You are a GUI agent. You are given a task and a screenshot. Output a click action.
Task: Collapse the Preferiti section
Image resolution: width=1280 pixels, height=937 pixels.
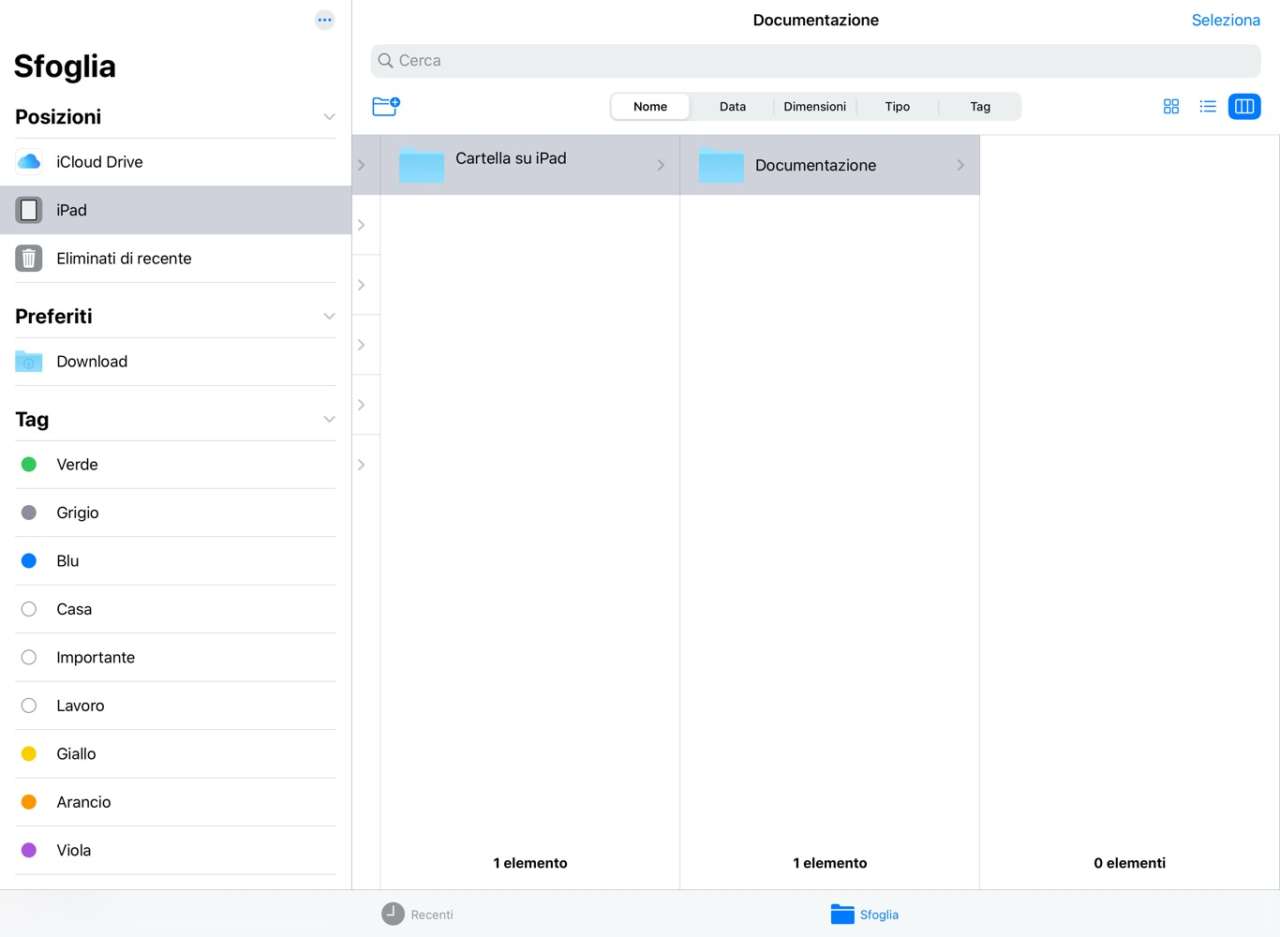329,316
